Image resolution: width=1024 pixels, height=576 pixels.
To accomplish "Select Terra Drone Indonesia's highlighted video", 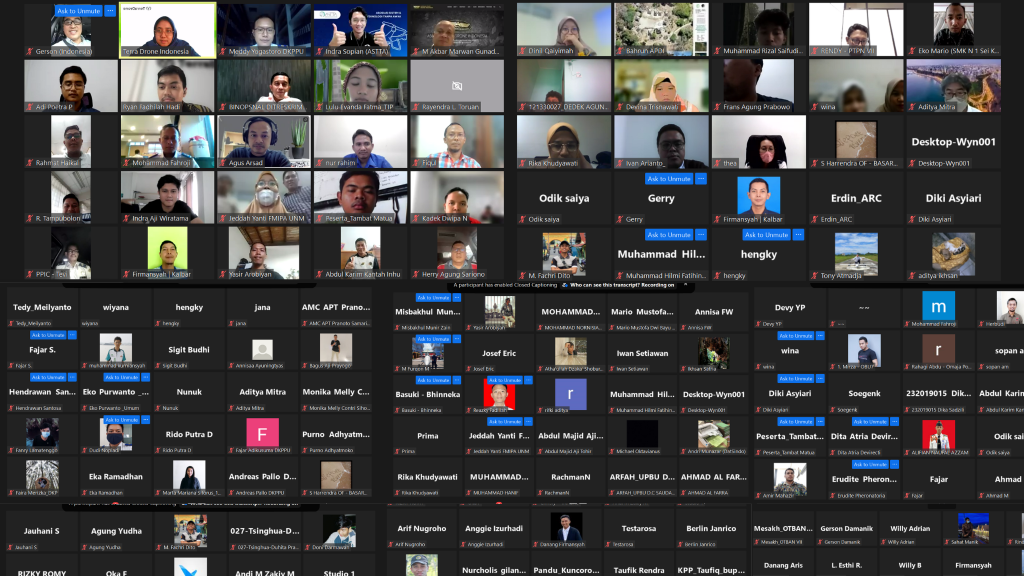I will point(167,30).
